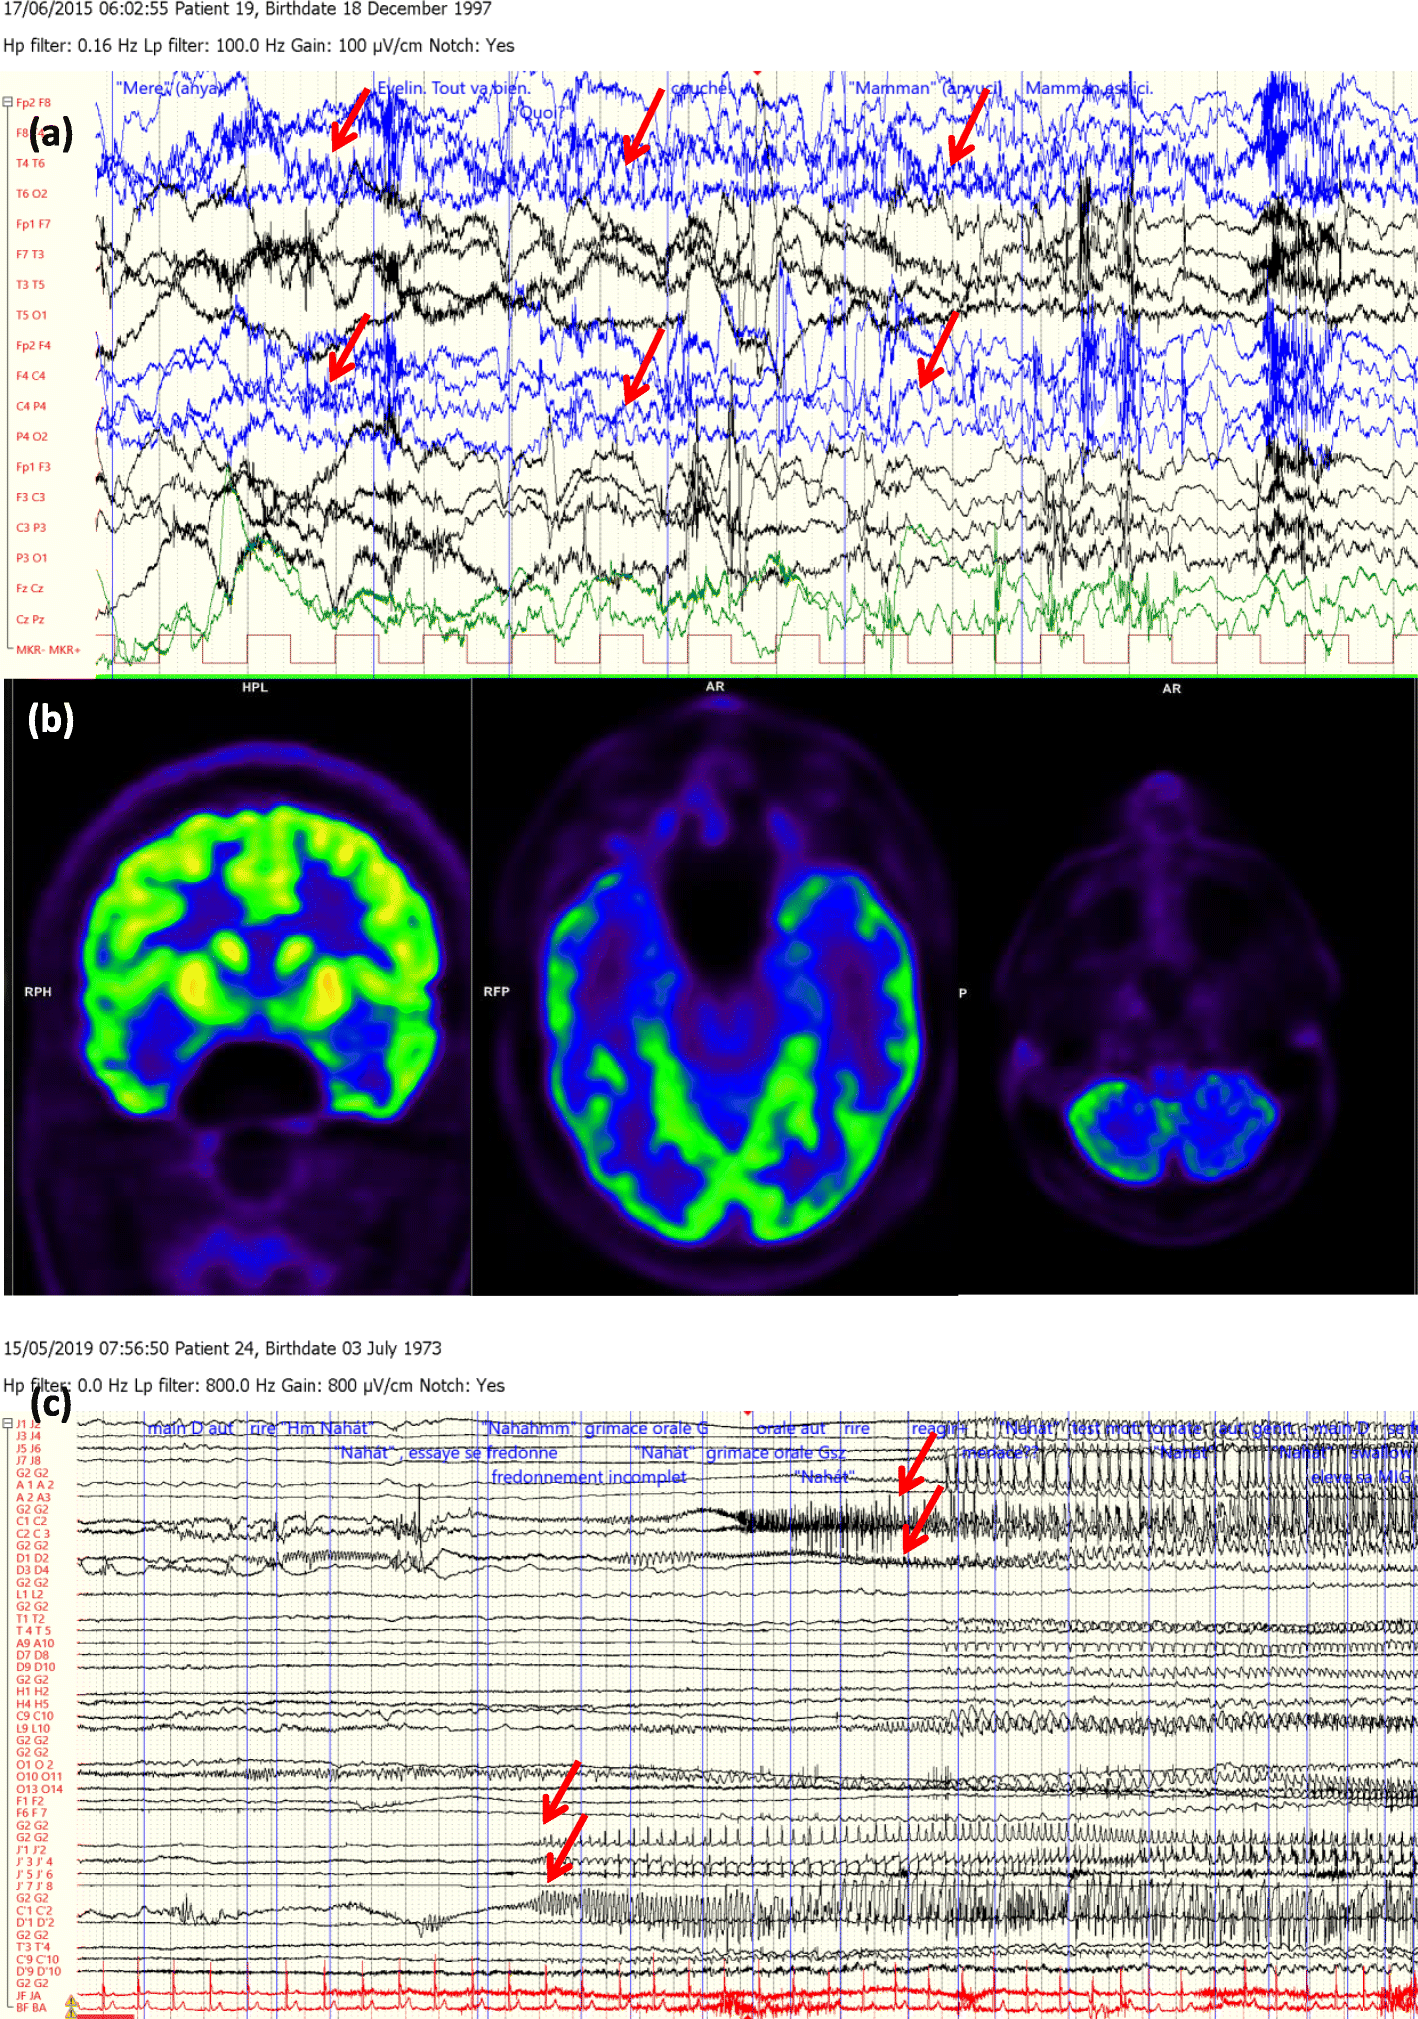Image resolution: width=1418 pixels, height=2019 pixels.
Task: Click the "couche" annotation
Action: (x=701, y=88)
